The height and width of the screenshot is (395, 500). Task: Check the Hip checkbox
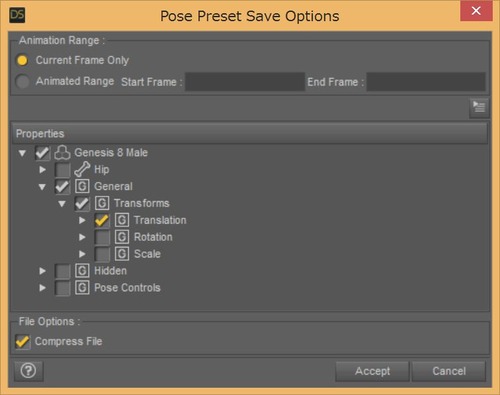click(62, 170)
